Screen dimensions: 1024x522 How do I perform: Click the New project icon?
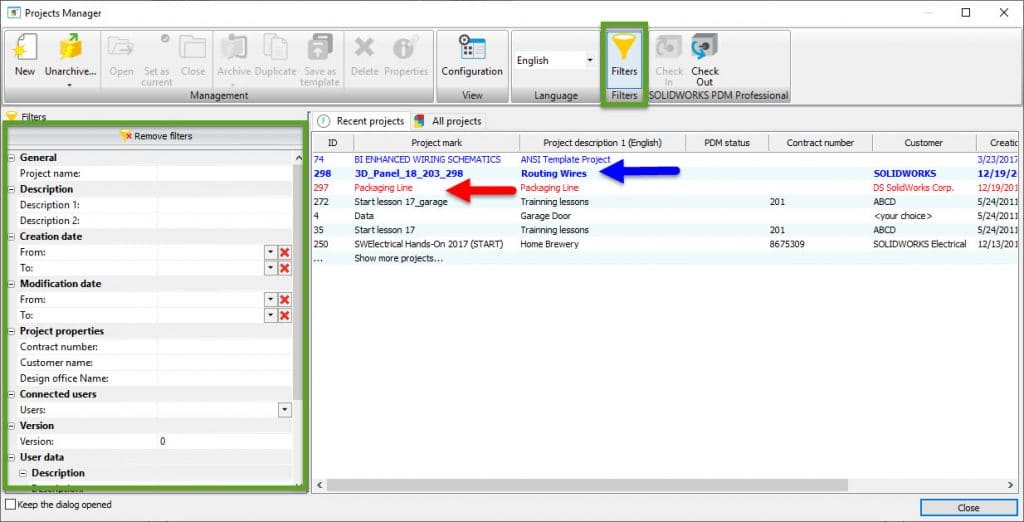point(25,49)
